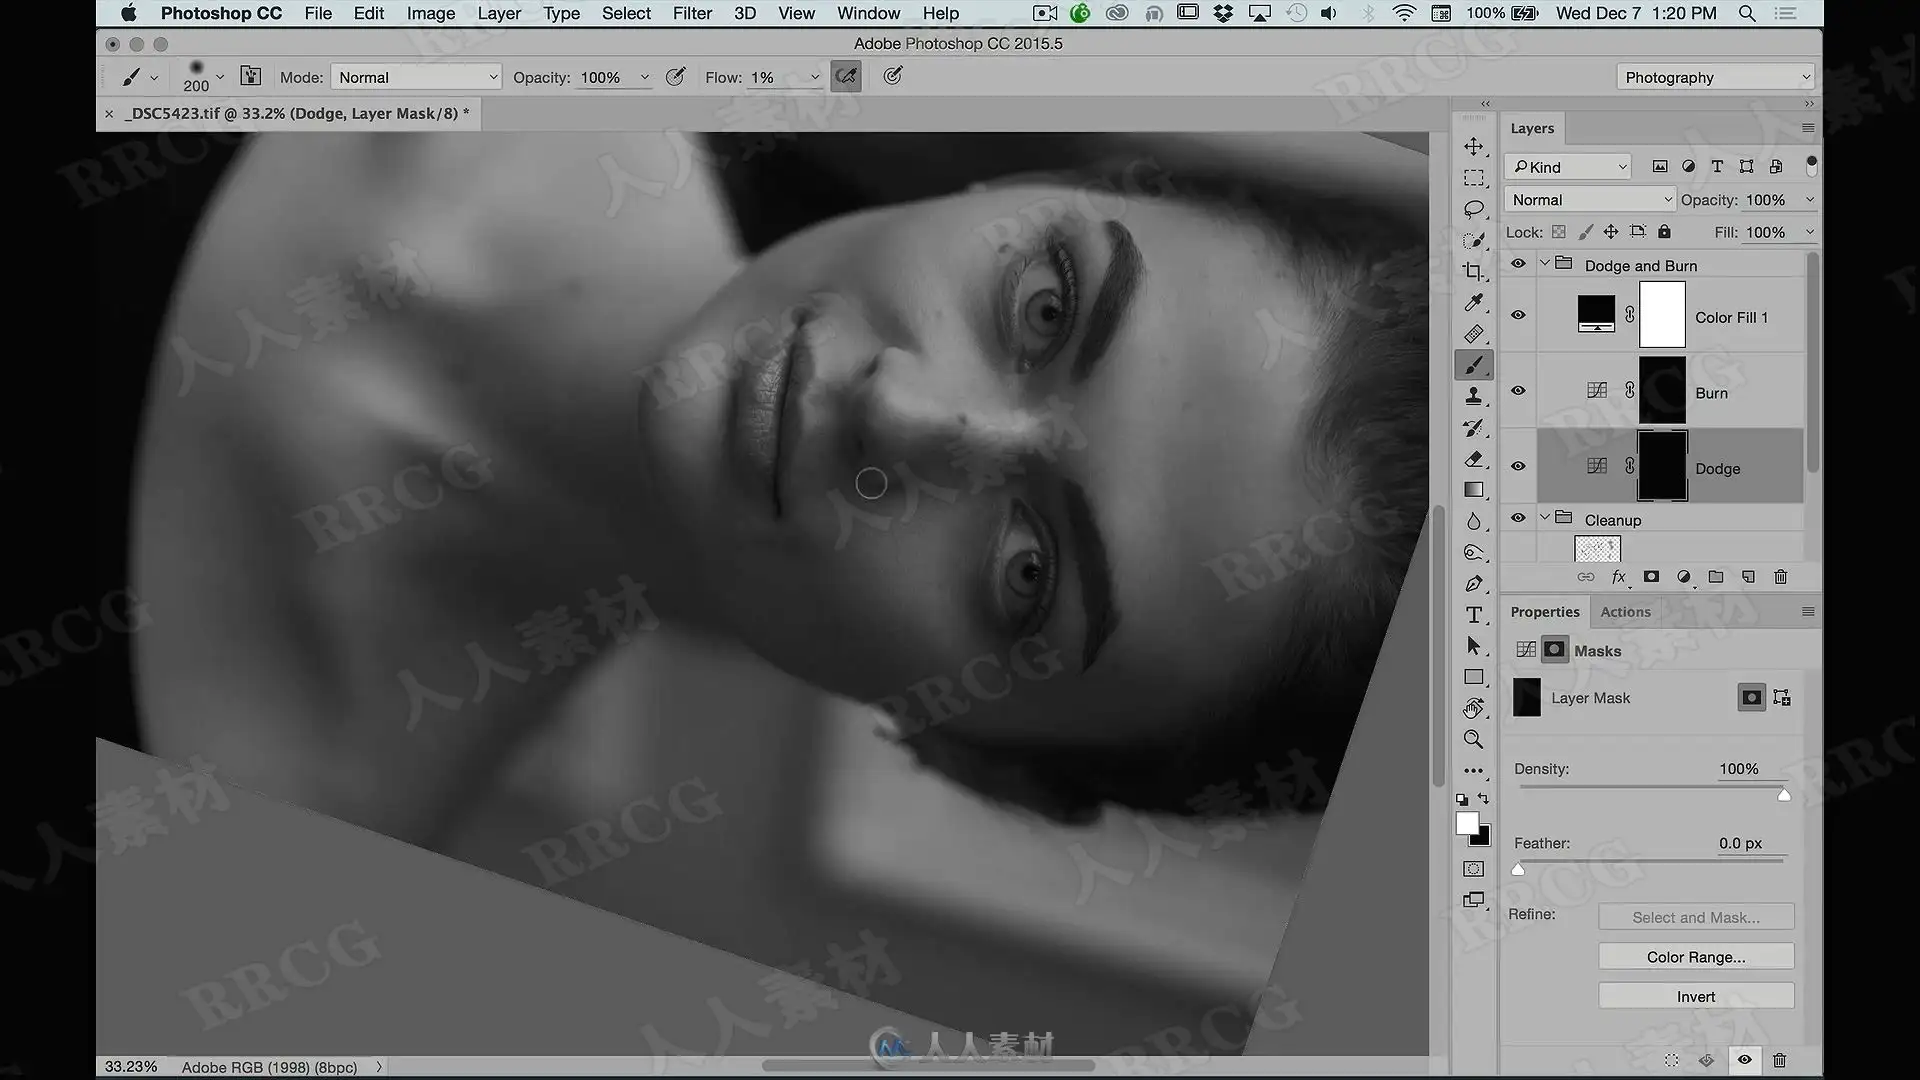Select the Rectangle shape tool
The image size is (1920, 1080).
(x=1474, y=677)
